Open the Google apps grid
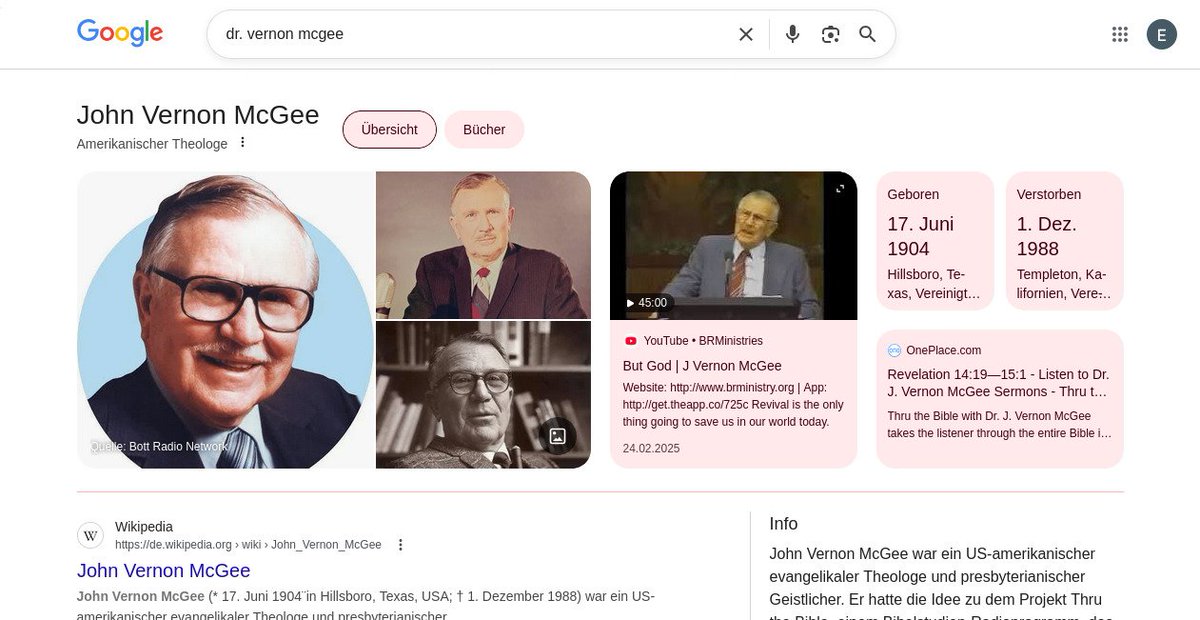Screen dimensions: 1200x620 (x=1120, y=34)
